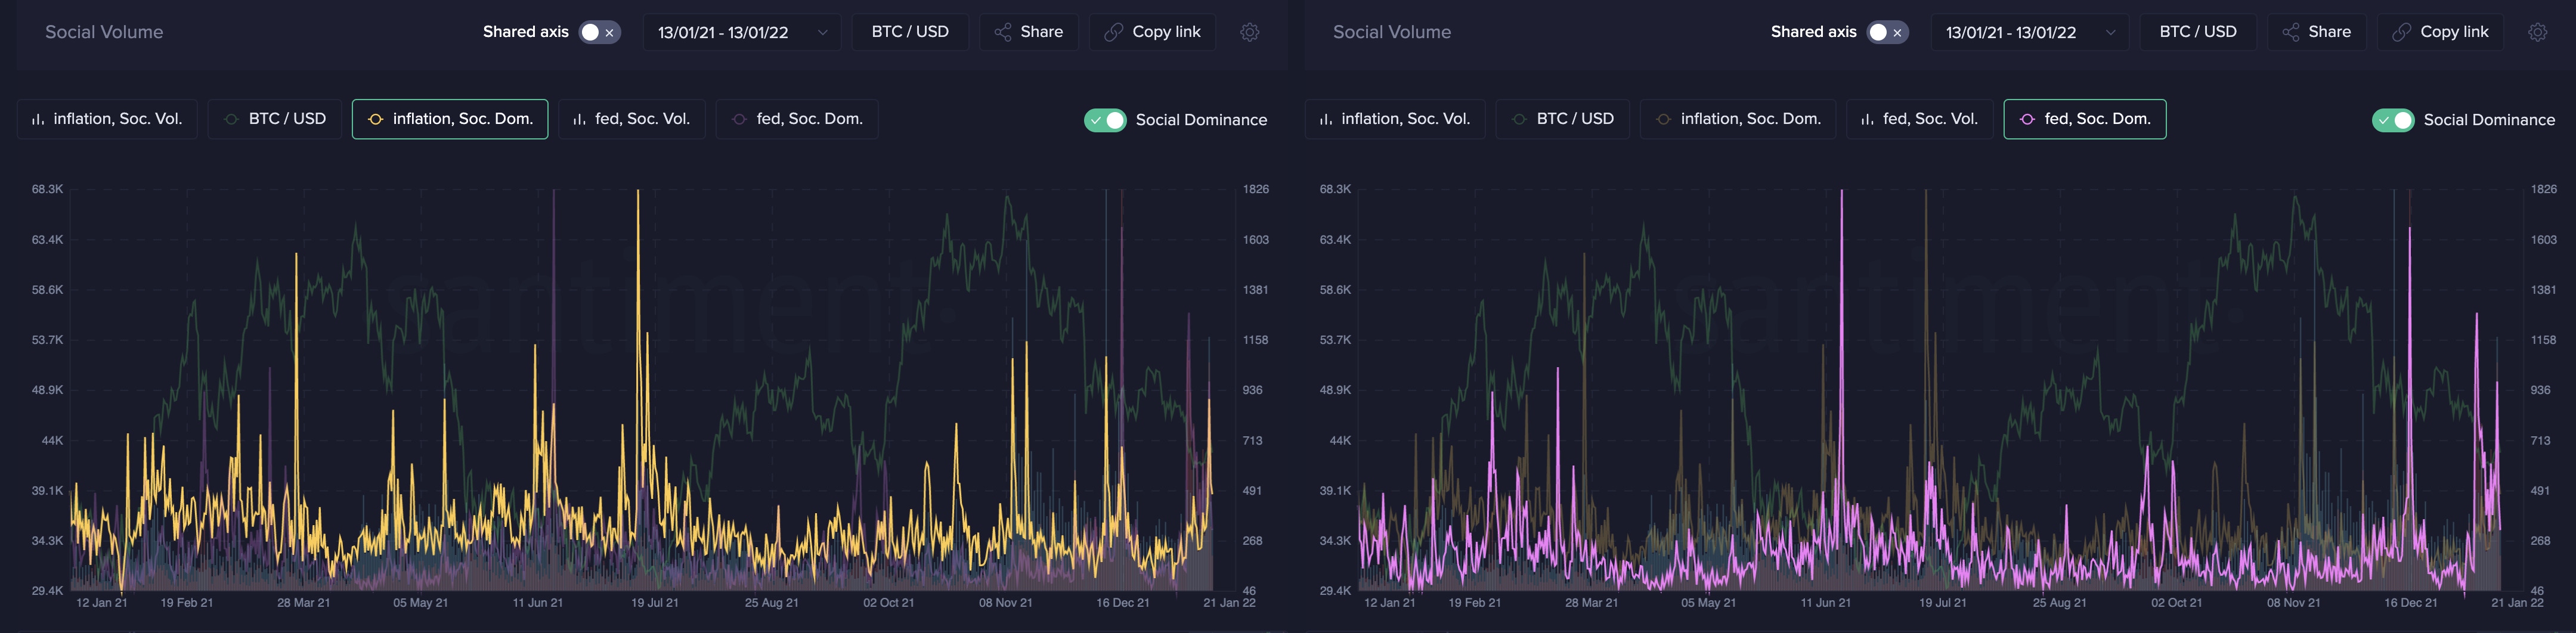The width and height of the screenshot is (2576, 633).
Task: Click BTC / USD legend chip on right chart
Action: (x=1563, y=119)
